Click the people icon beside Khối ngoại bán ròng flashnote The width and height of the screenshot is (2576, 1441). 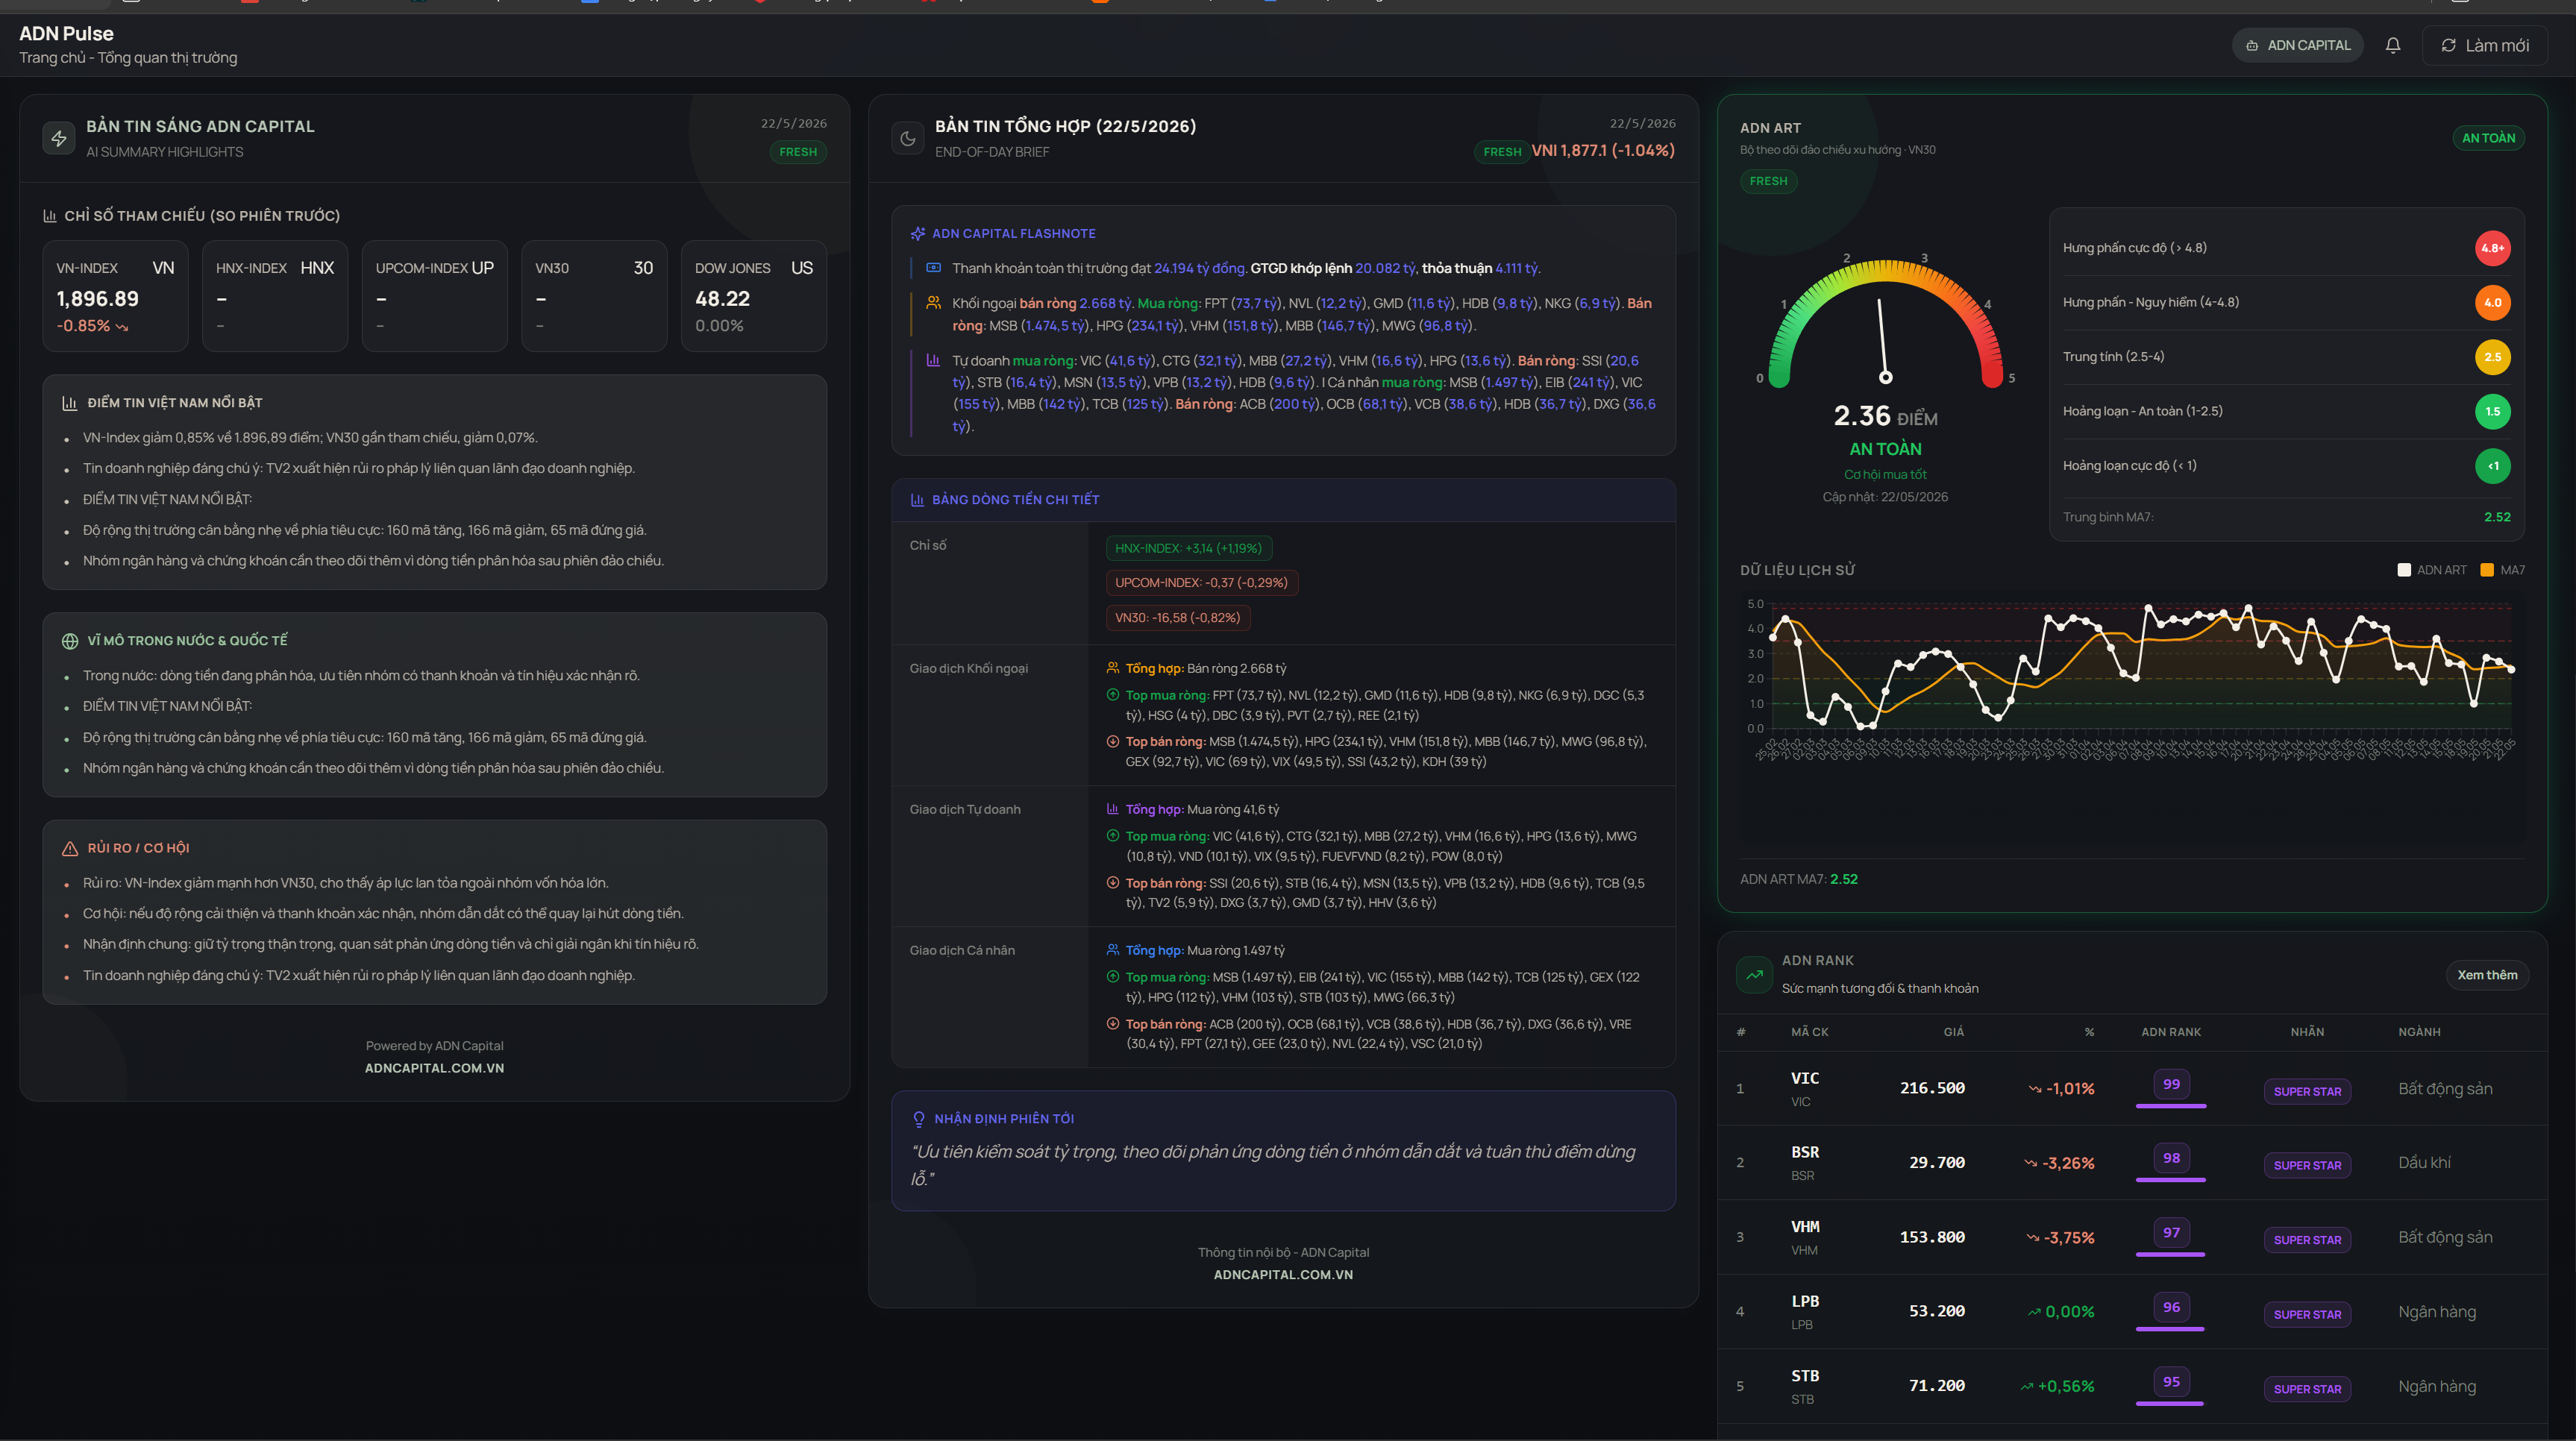point(934,302)
